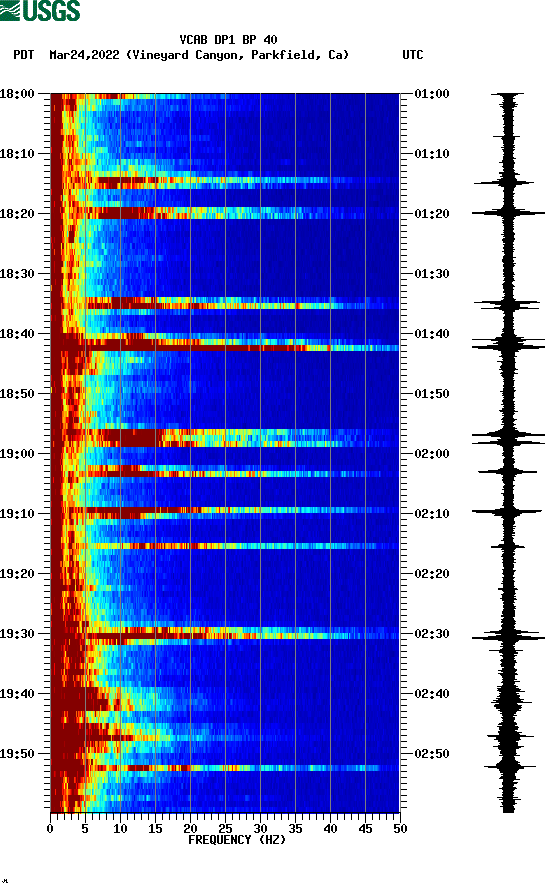Image resolution: width=552 pixels, height=892 pixels.
Task: Click the 01:40 UTC time label
Action: point(432,334)
